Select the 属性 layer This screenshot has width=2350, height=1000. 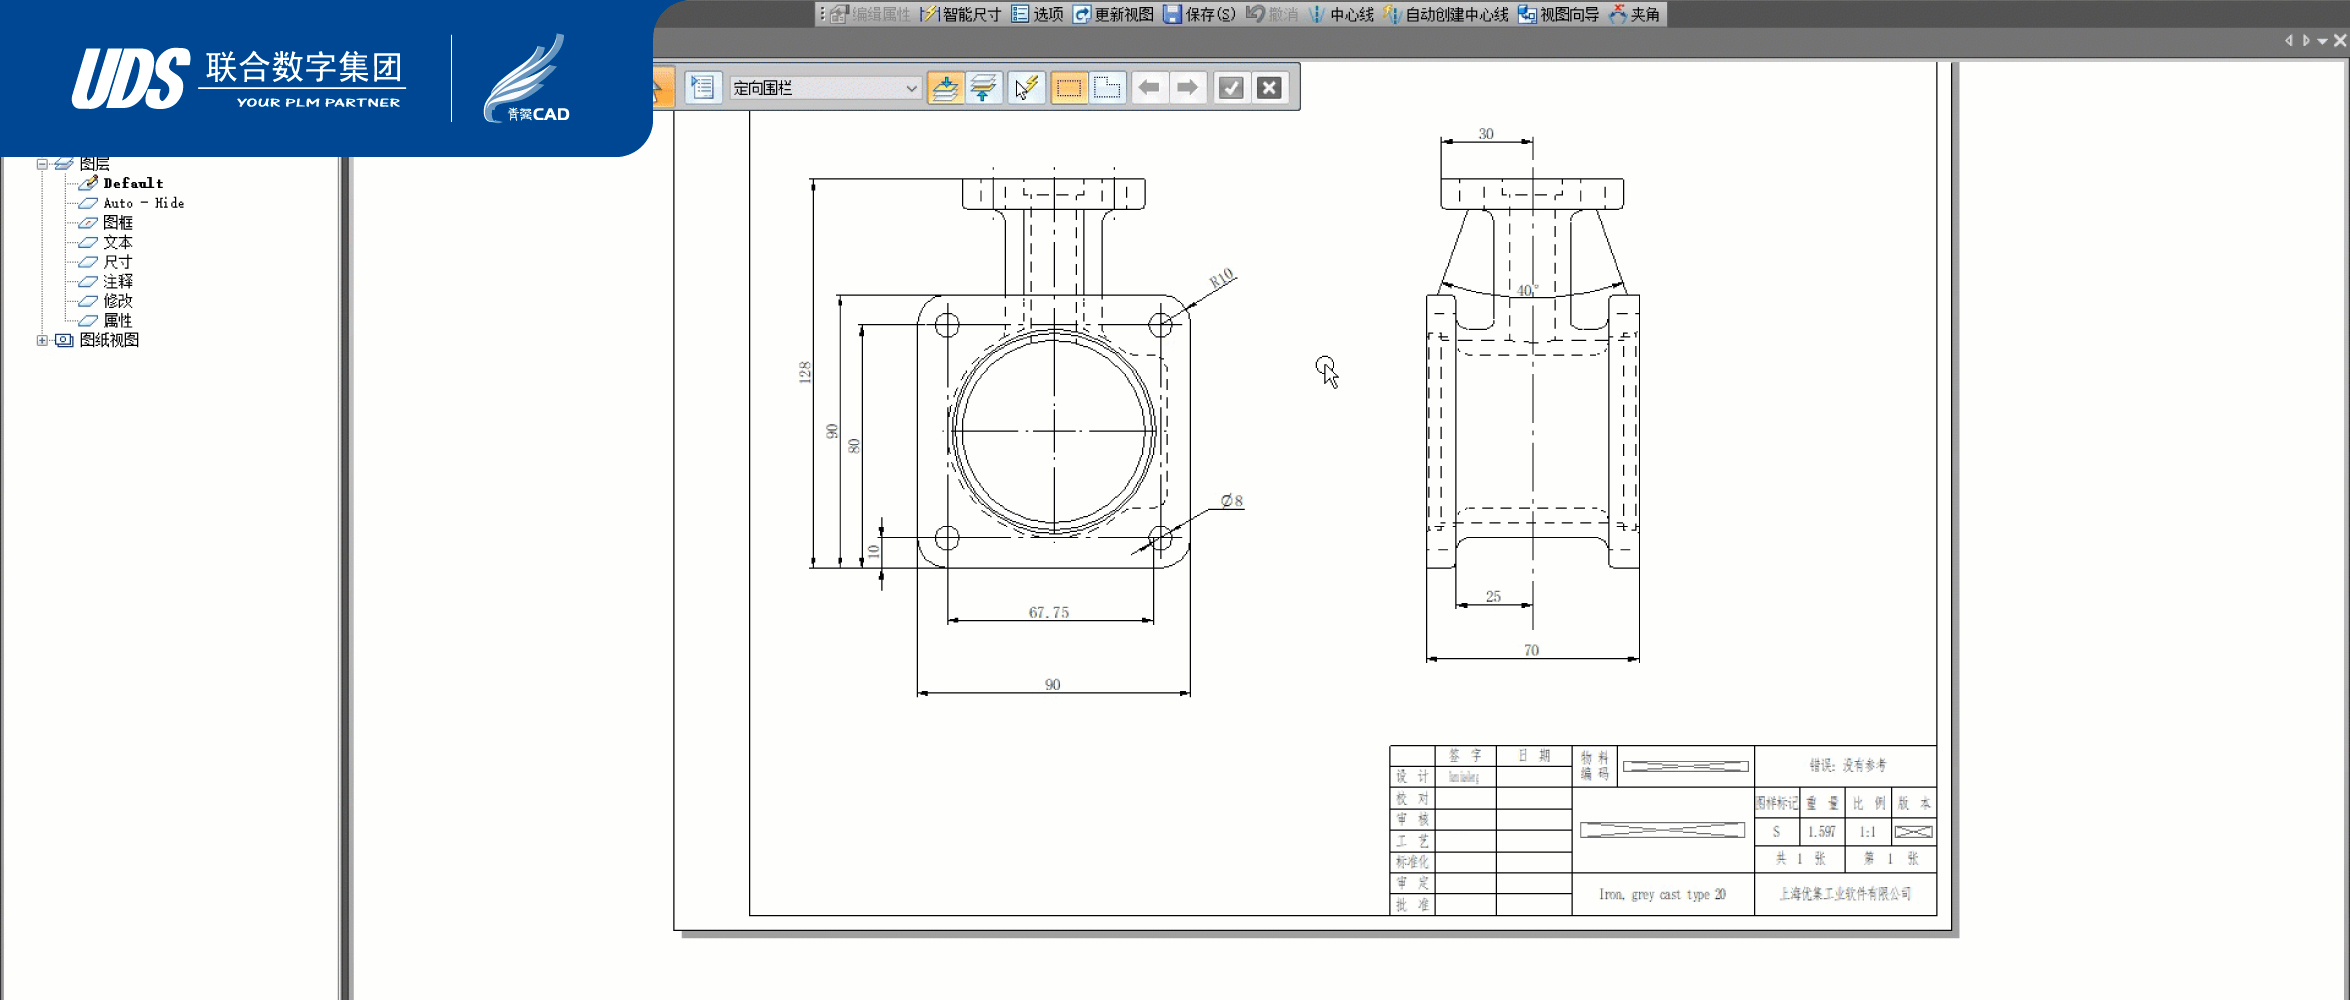click(x=118, y=320)
